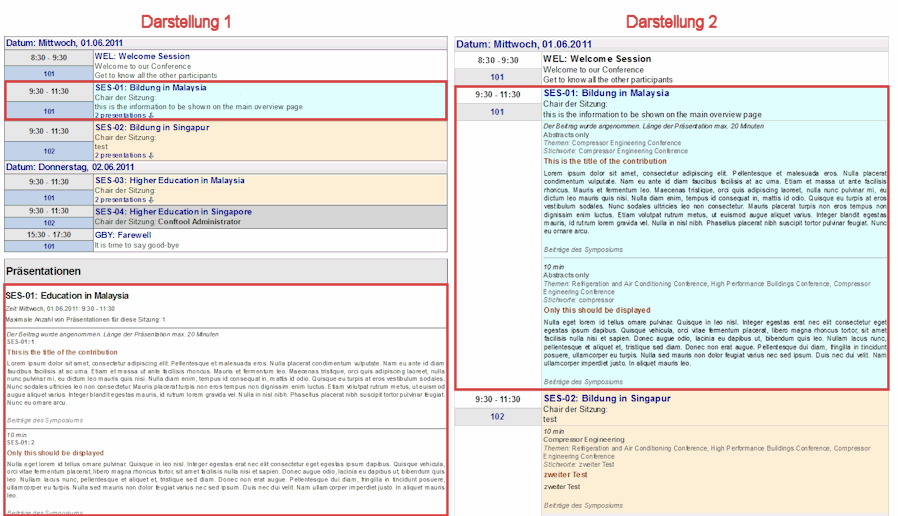This screenshot has height=516, width=898.
Task: Open SES-04: Higher Education in Singapore
Action: (173, 211)
